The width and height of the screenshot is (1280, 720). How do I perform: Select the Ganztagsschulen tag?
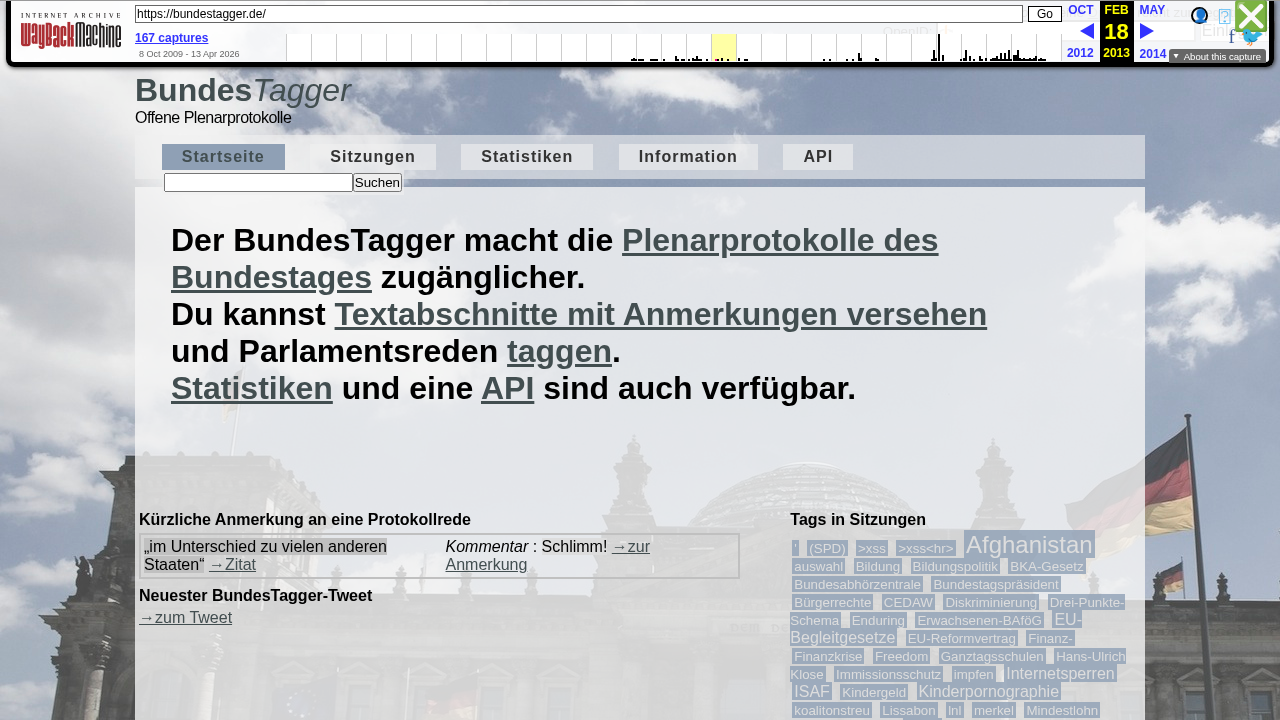click(x=992, y=656)
